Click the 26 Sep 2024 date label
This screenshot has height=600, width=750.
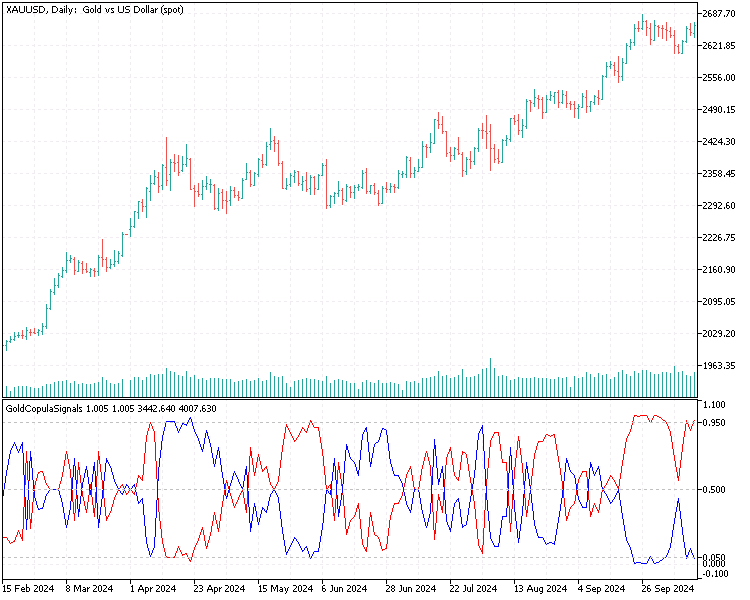[669, 589]
